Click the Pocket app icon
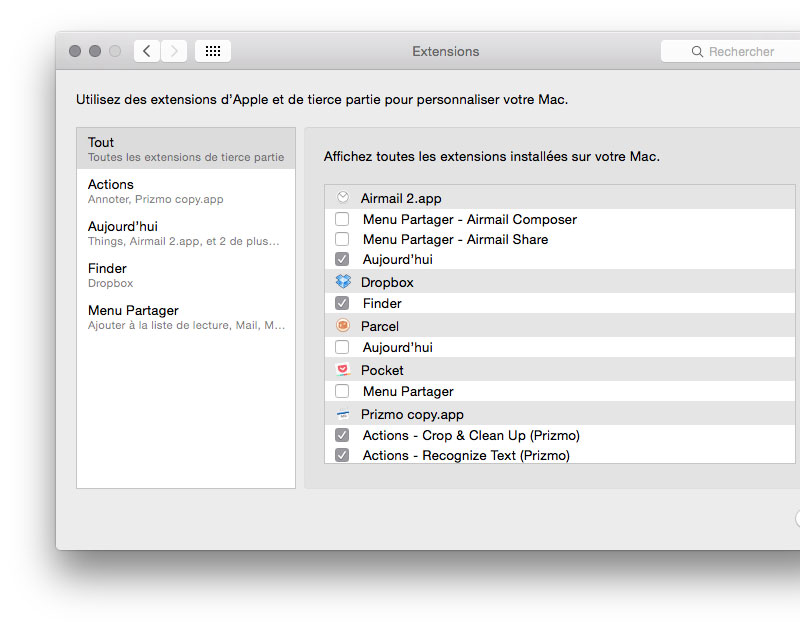 [343, 369]
